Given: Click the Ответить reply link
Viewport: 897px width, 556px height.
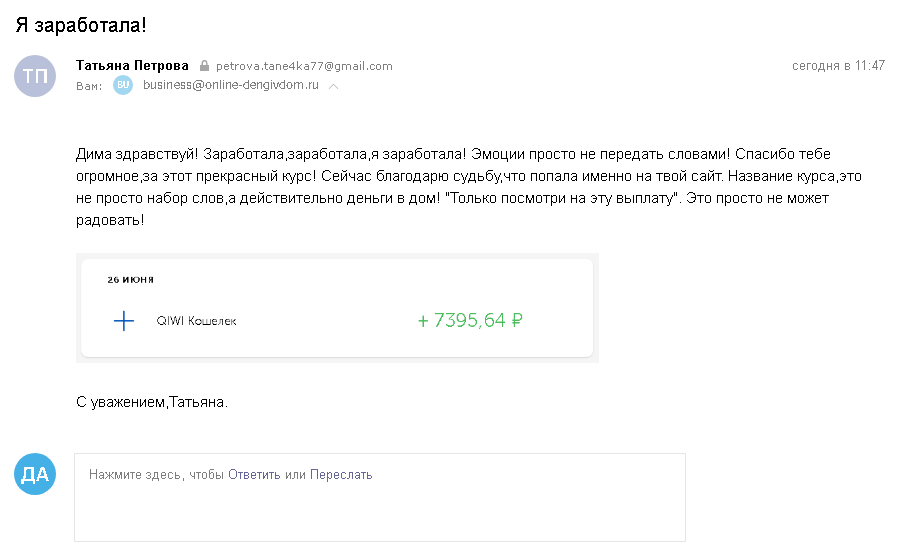Looking at the screenshot, I should (x=254, y=475).
